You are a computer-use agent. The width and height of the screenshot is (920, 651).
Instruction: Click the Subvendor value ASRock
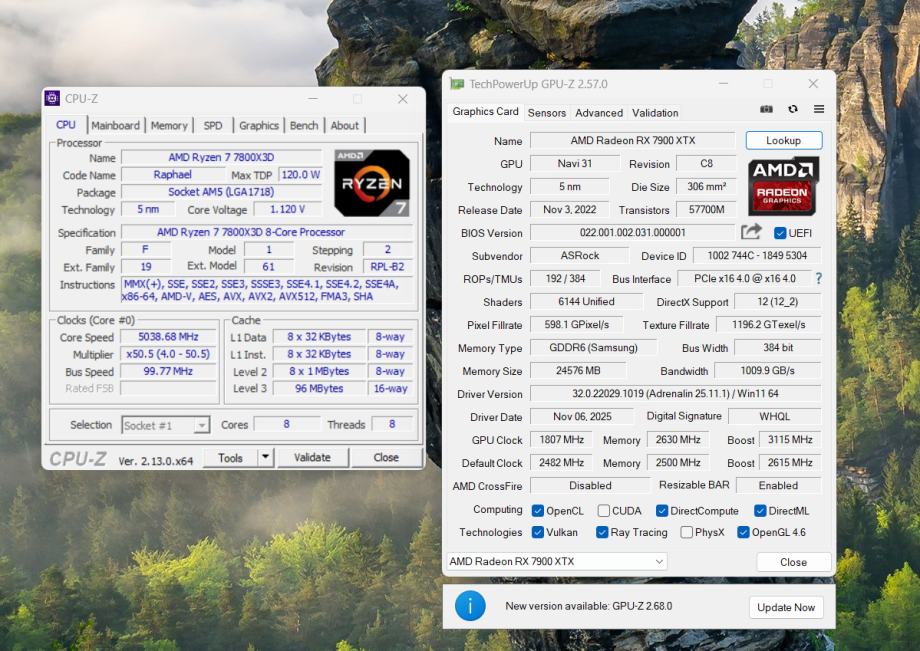tap(580, 256)
